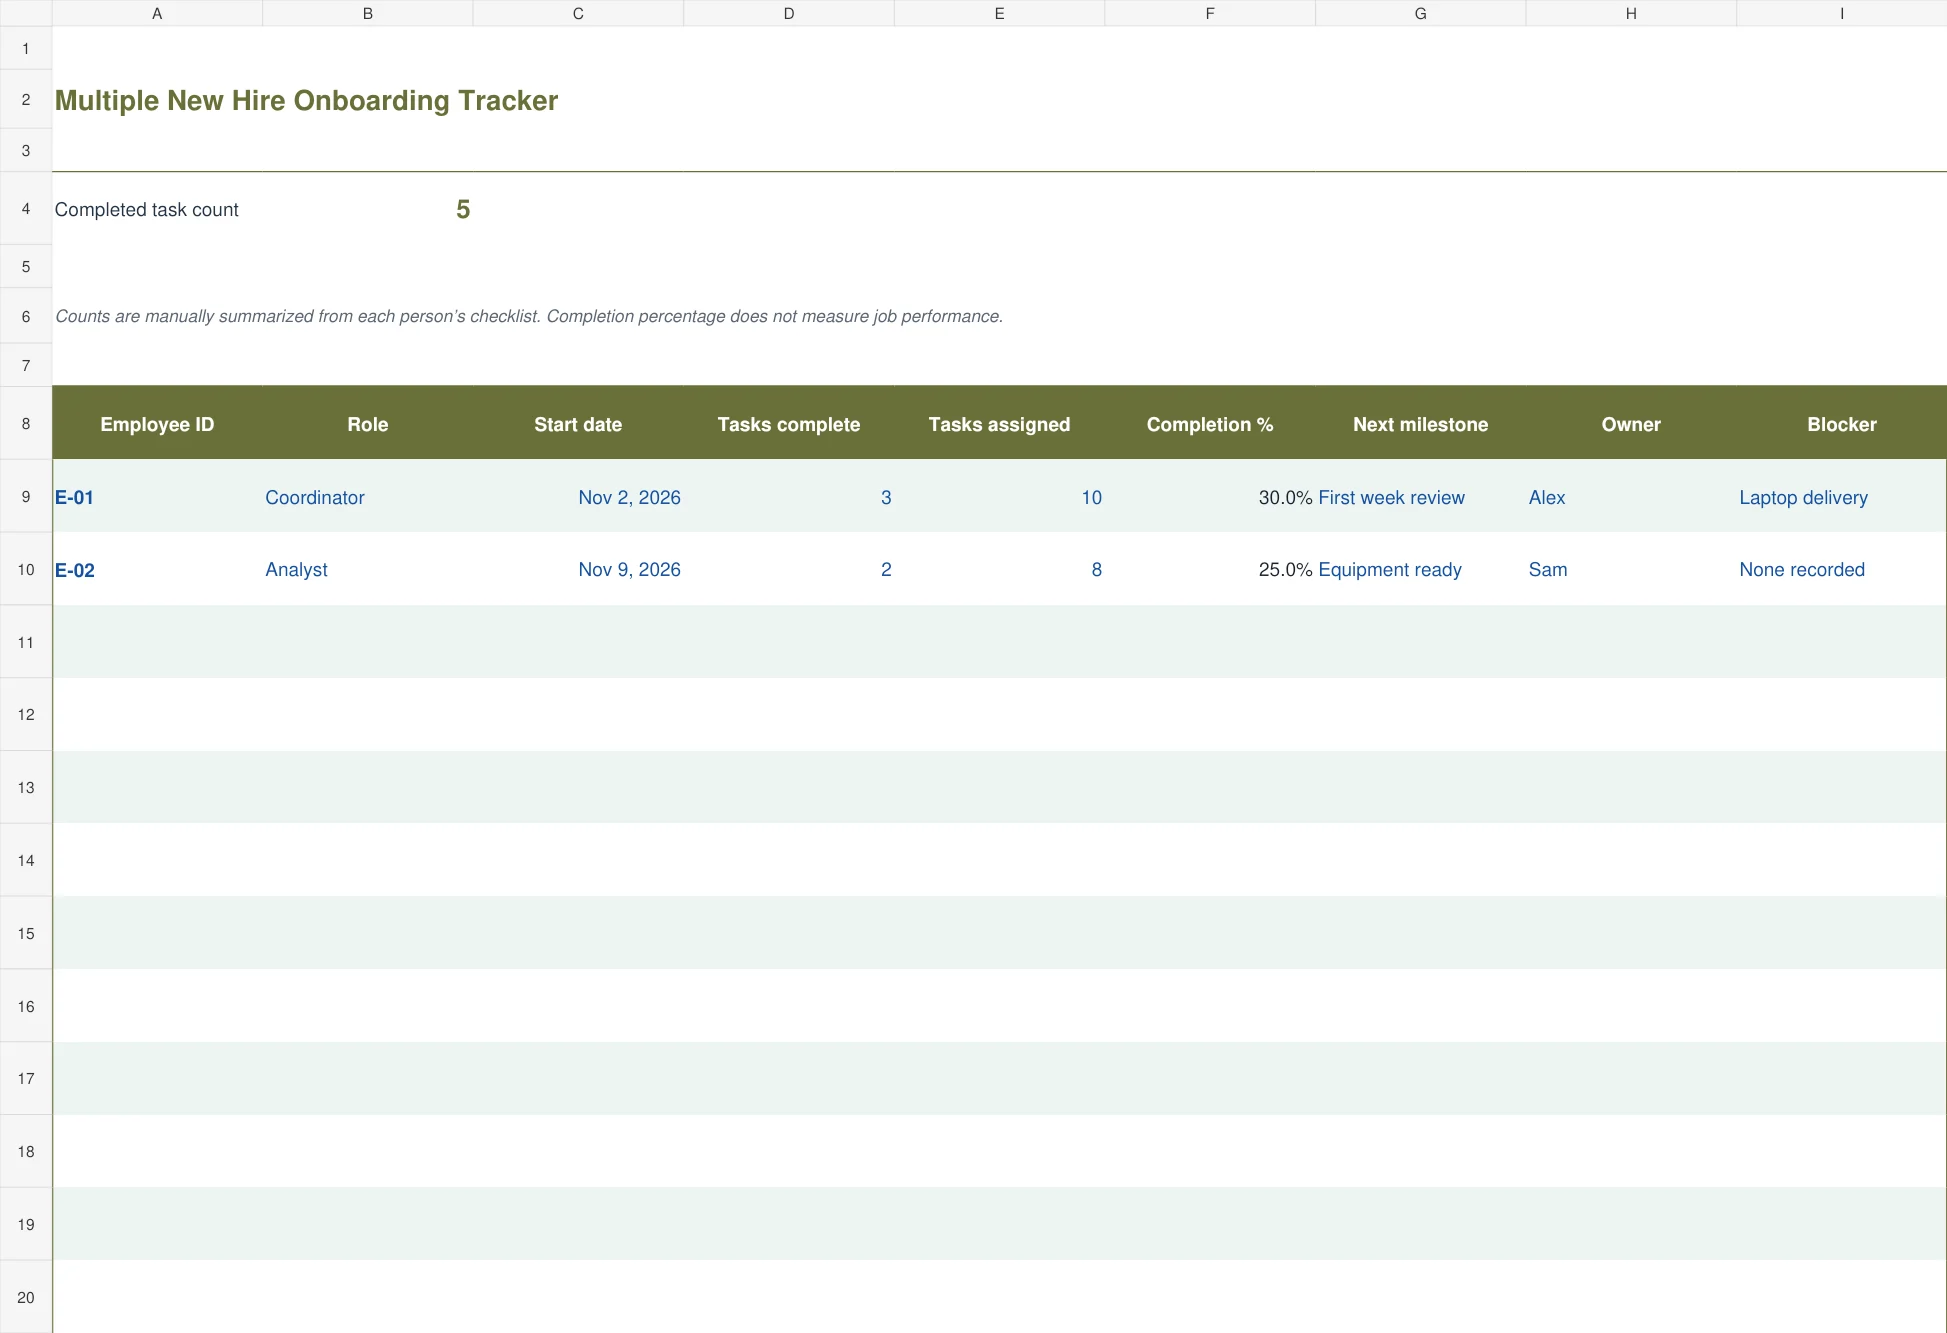Select the 'Blocker' header cell
Viewport: 1947px width, 1333px height.
pos(1842,423)
